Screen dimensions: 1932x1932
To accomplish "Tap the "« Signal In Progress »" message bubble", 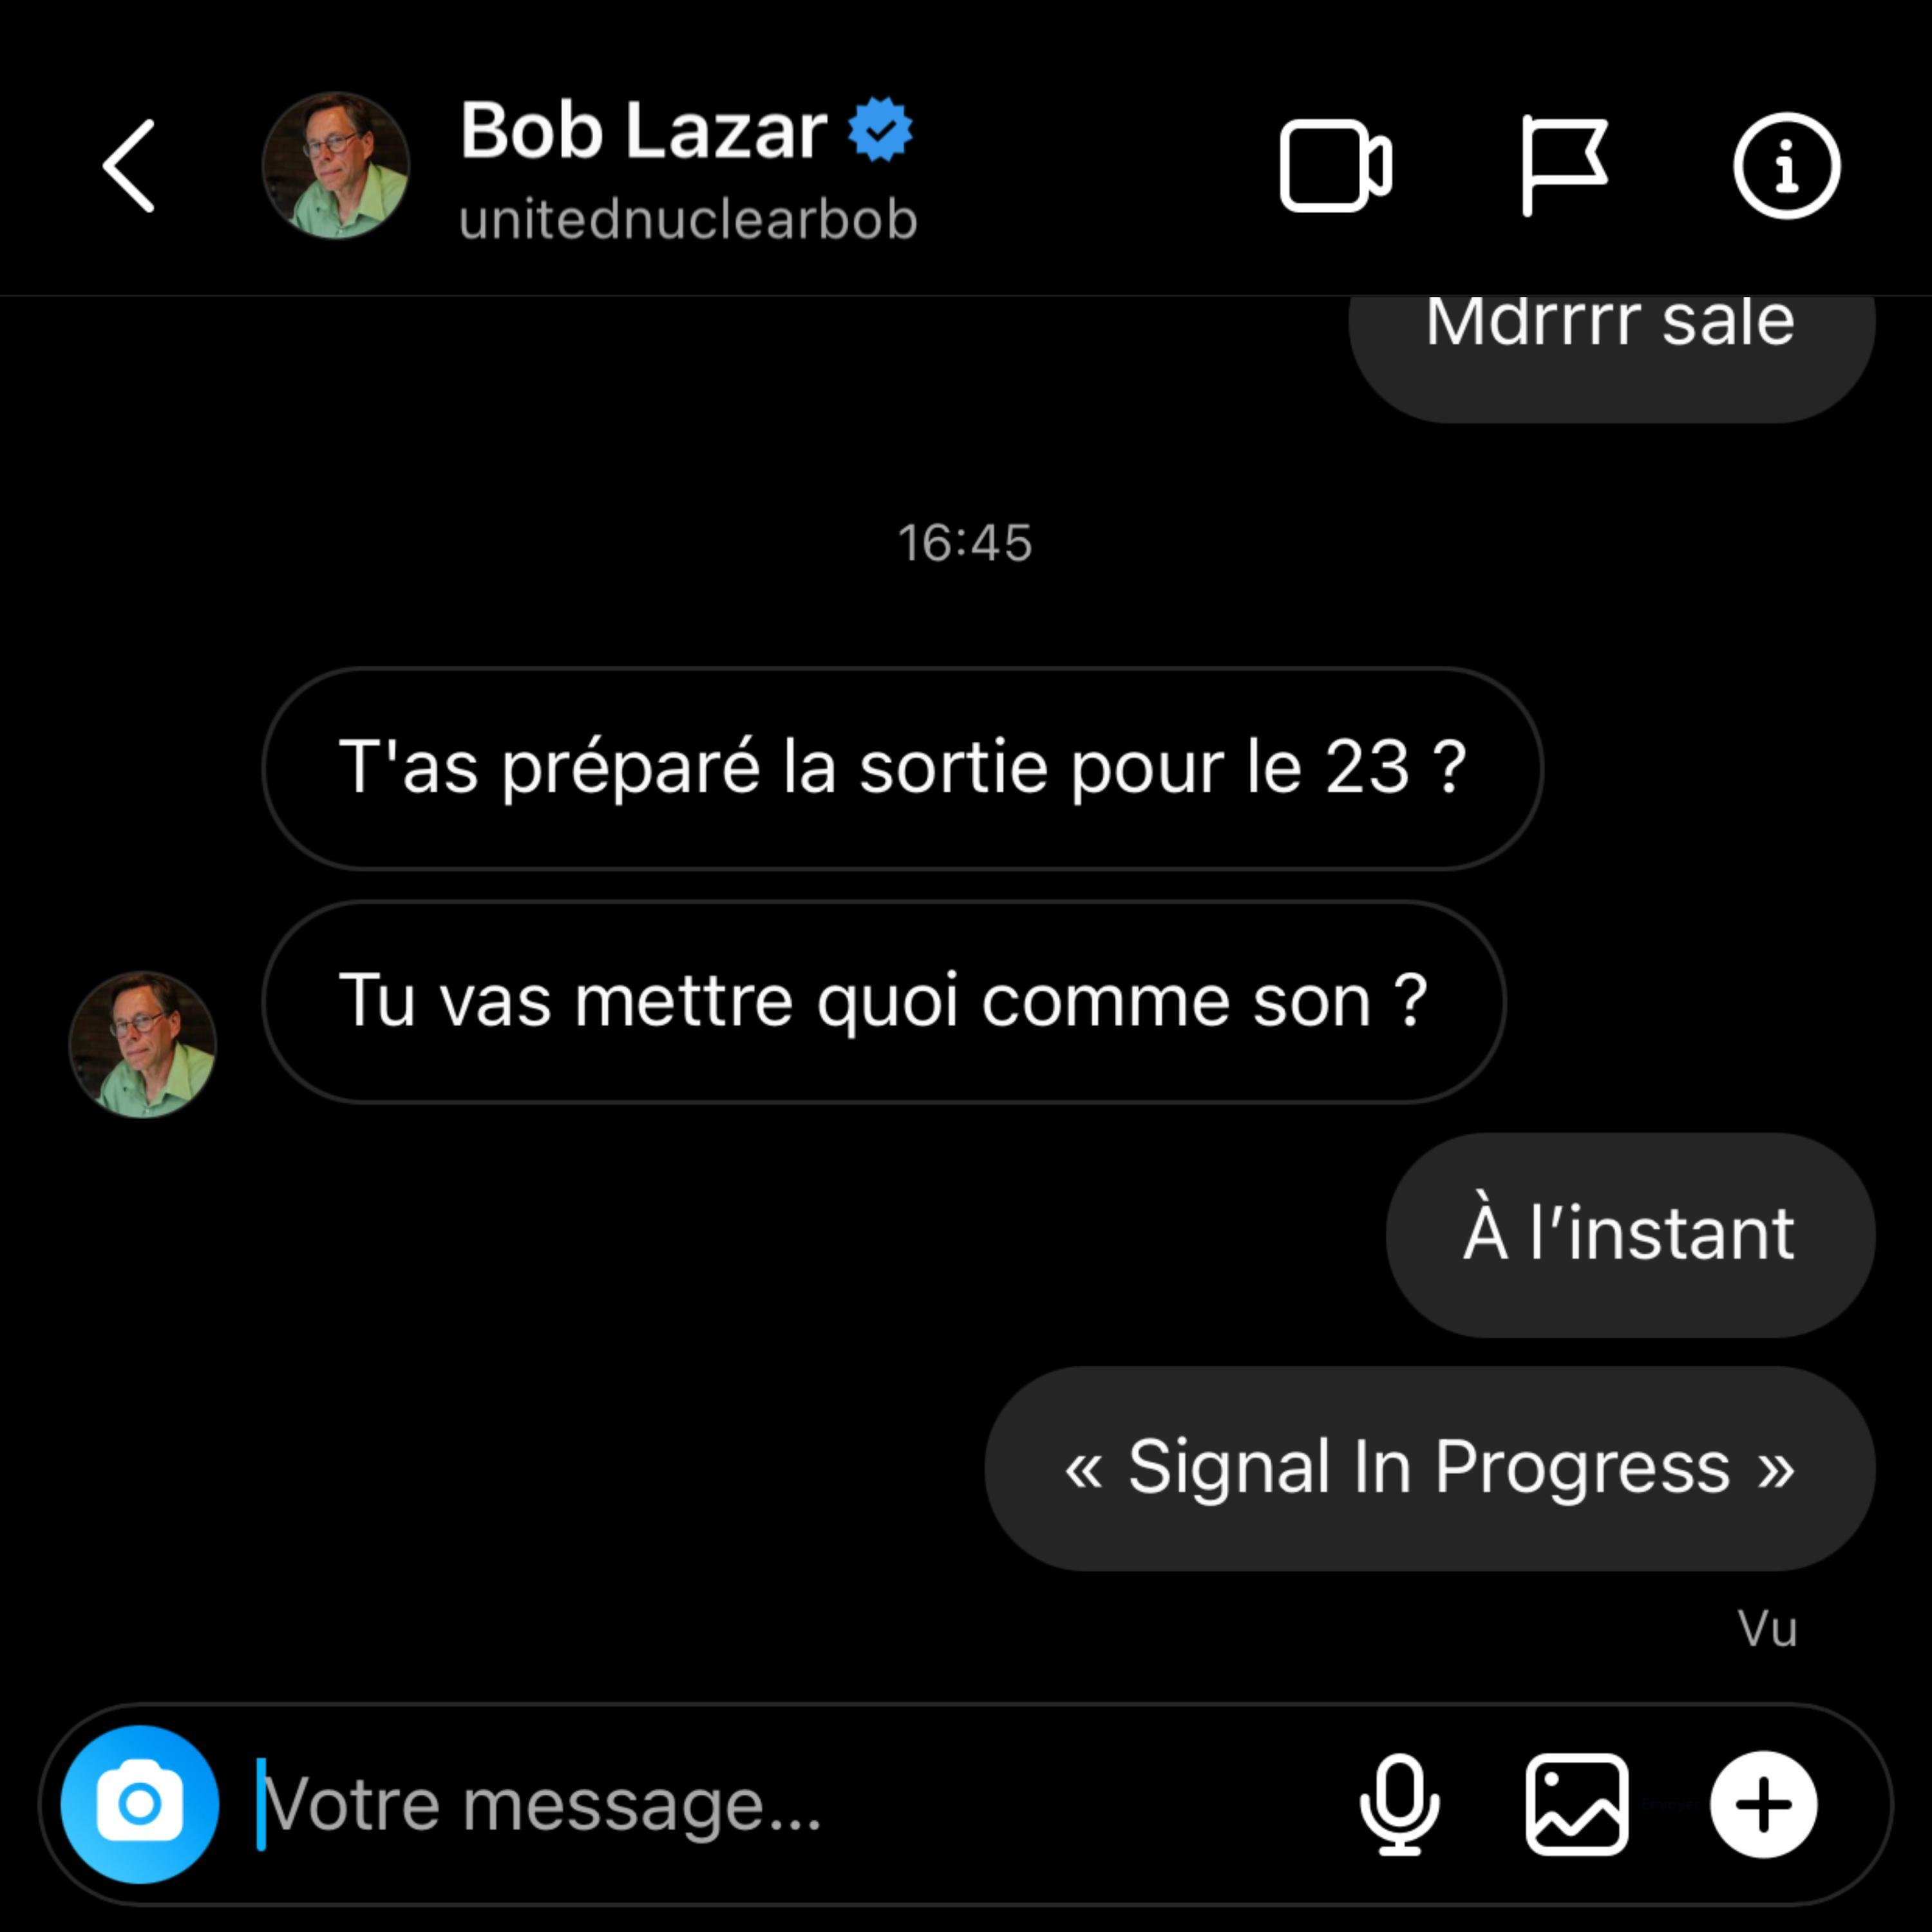I will click(1430, 1468).
